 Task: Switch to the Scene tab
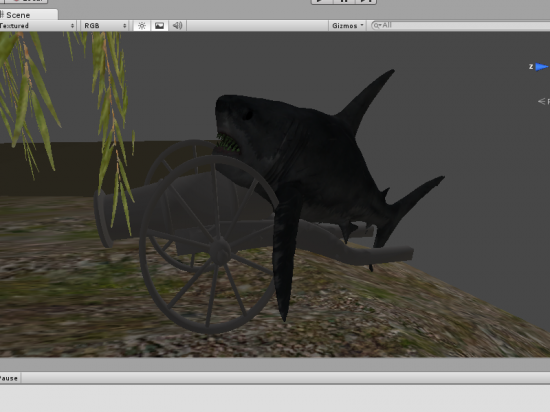click(28, 15)
